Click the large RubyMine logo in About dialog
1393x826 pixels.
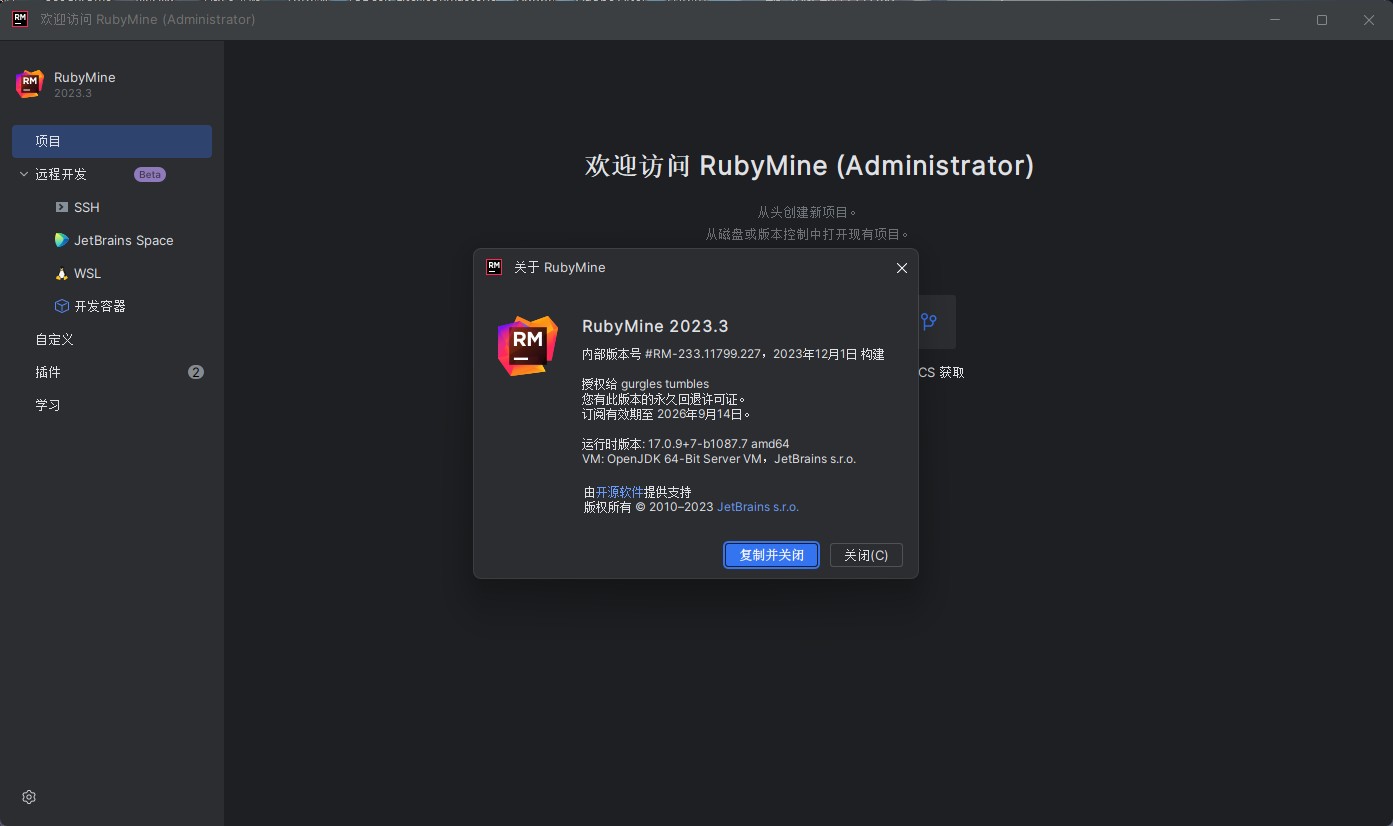click(528, 345)
